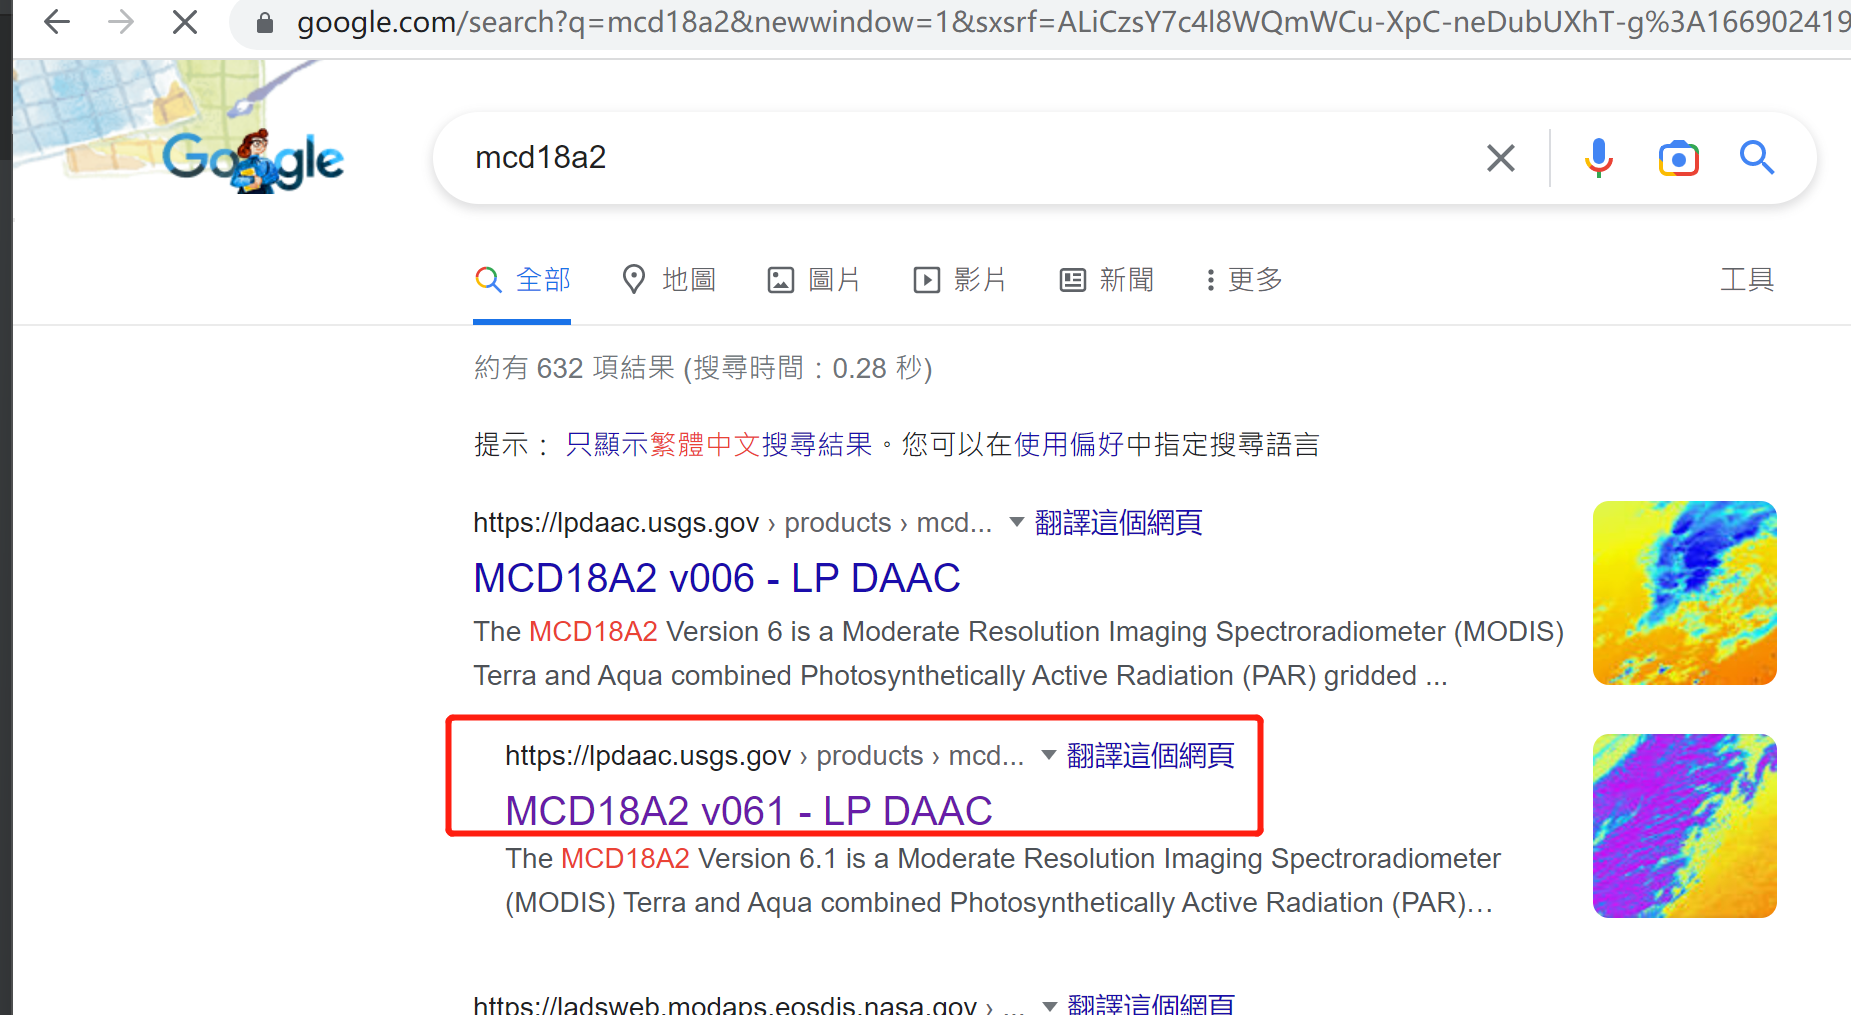Click 使用偏好 to set language preferences
The image size is (1851, 1015).
point(1066,444)
